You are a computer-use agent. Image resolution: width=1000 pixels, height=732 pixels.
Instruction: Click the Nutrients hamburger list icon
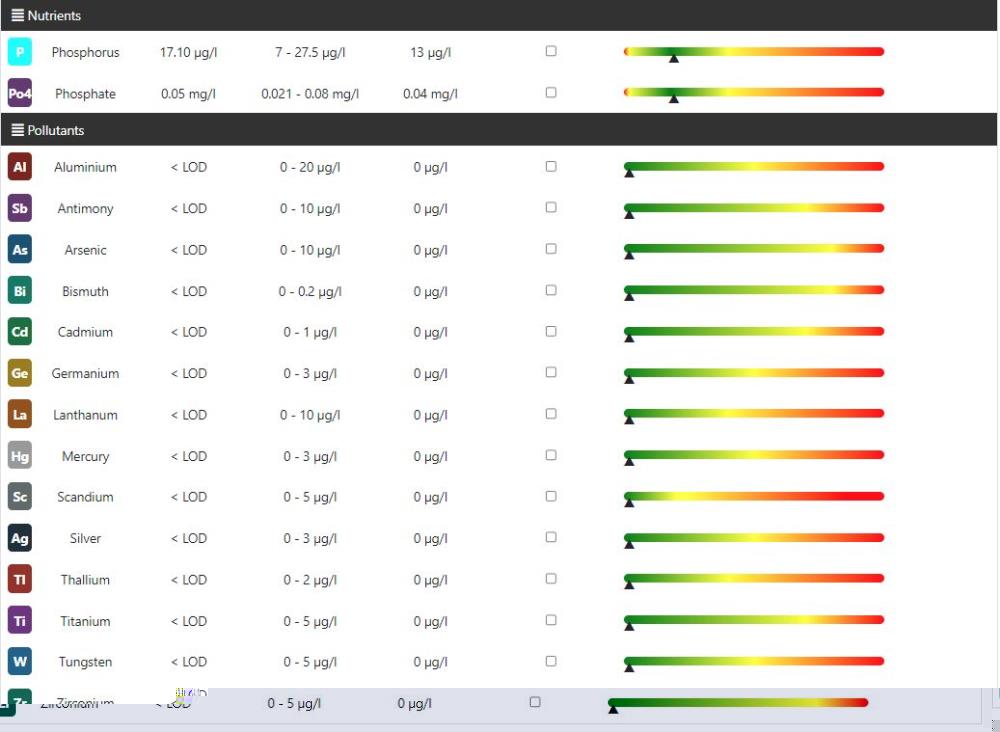tap(17, 16)
